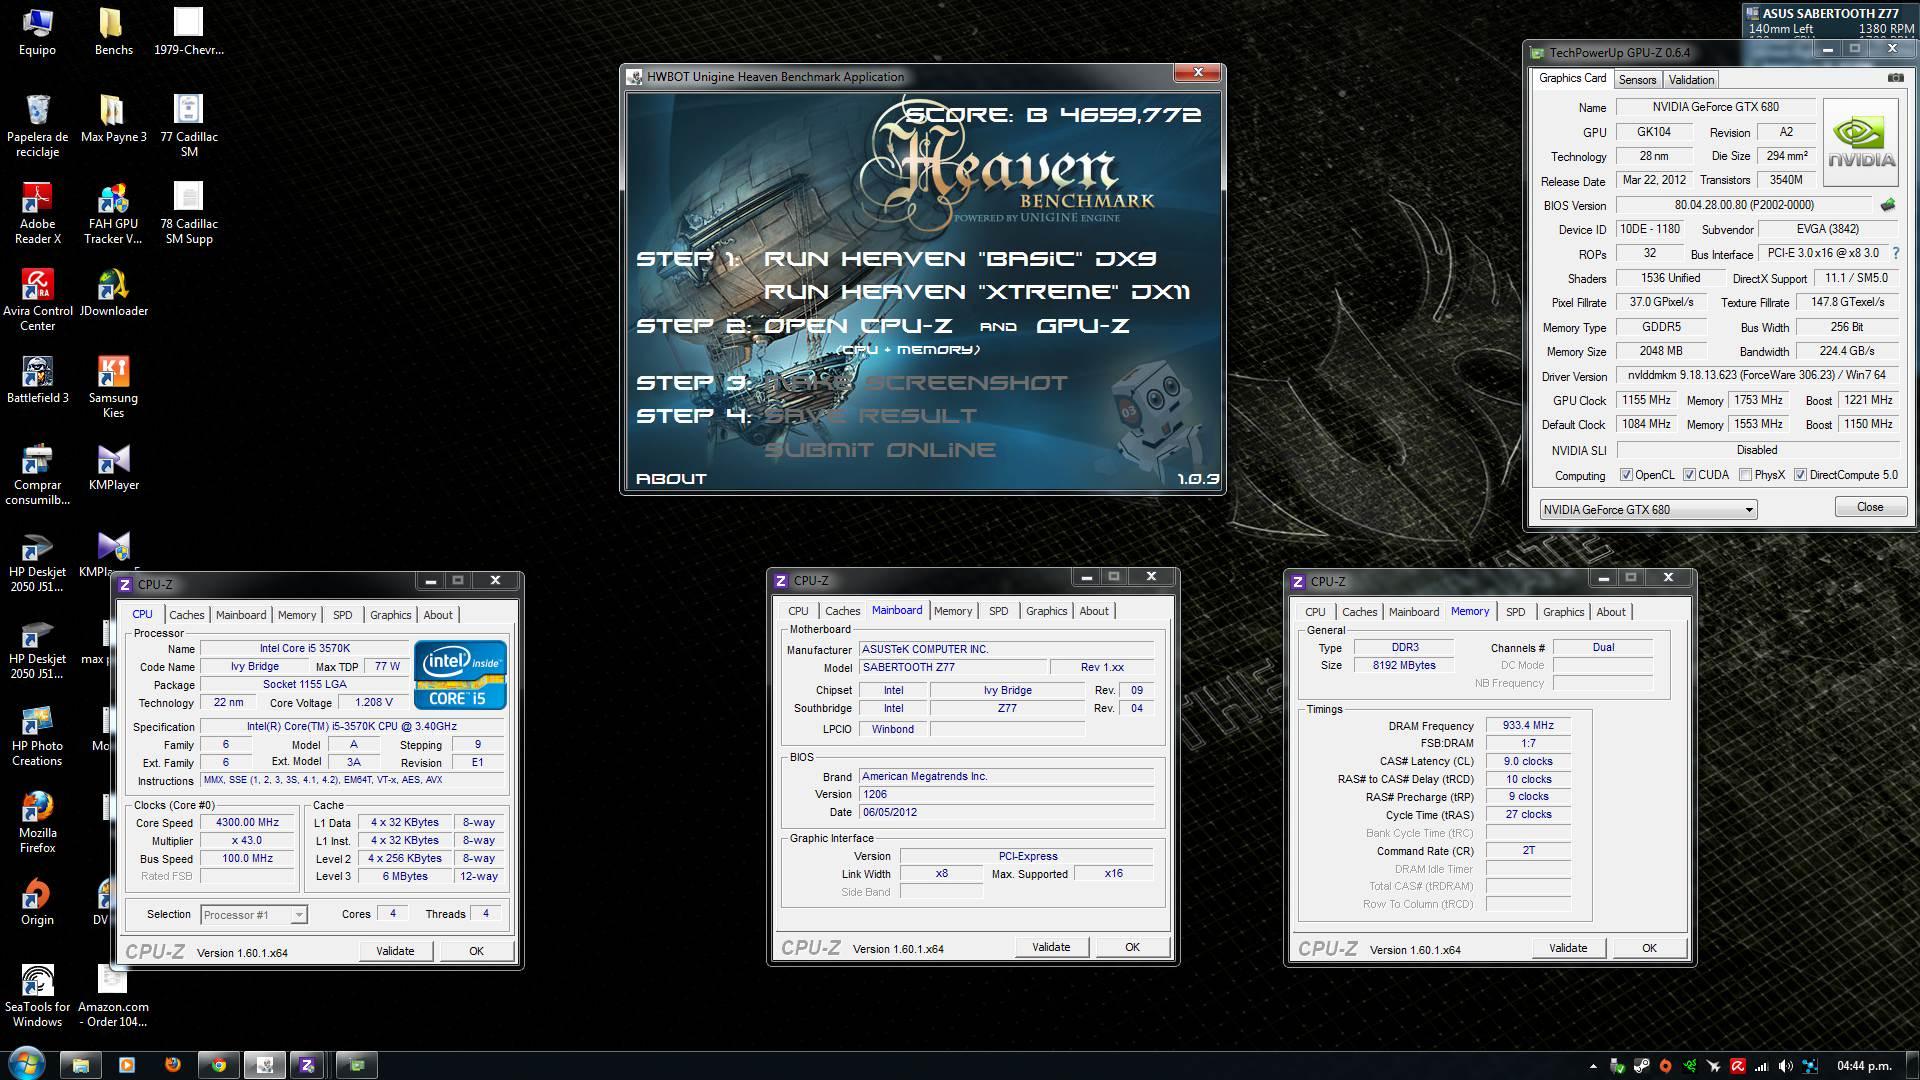This screenshot has height=1080, width=1920.
Task: Open the Windows Start menu orb
Action: point(26,1064)
